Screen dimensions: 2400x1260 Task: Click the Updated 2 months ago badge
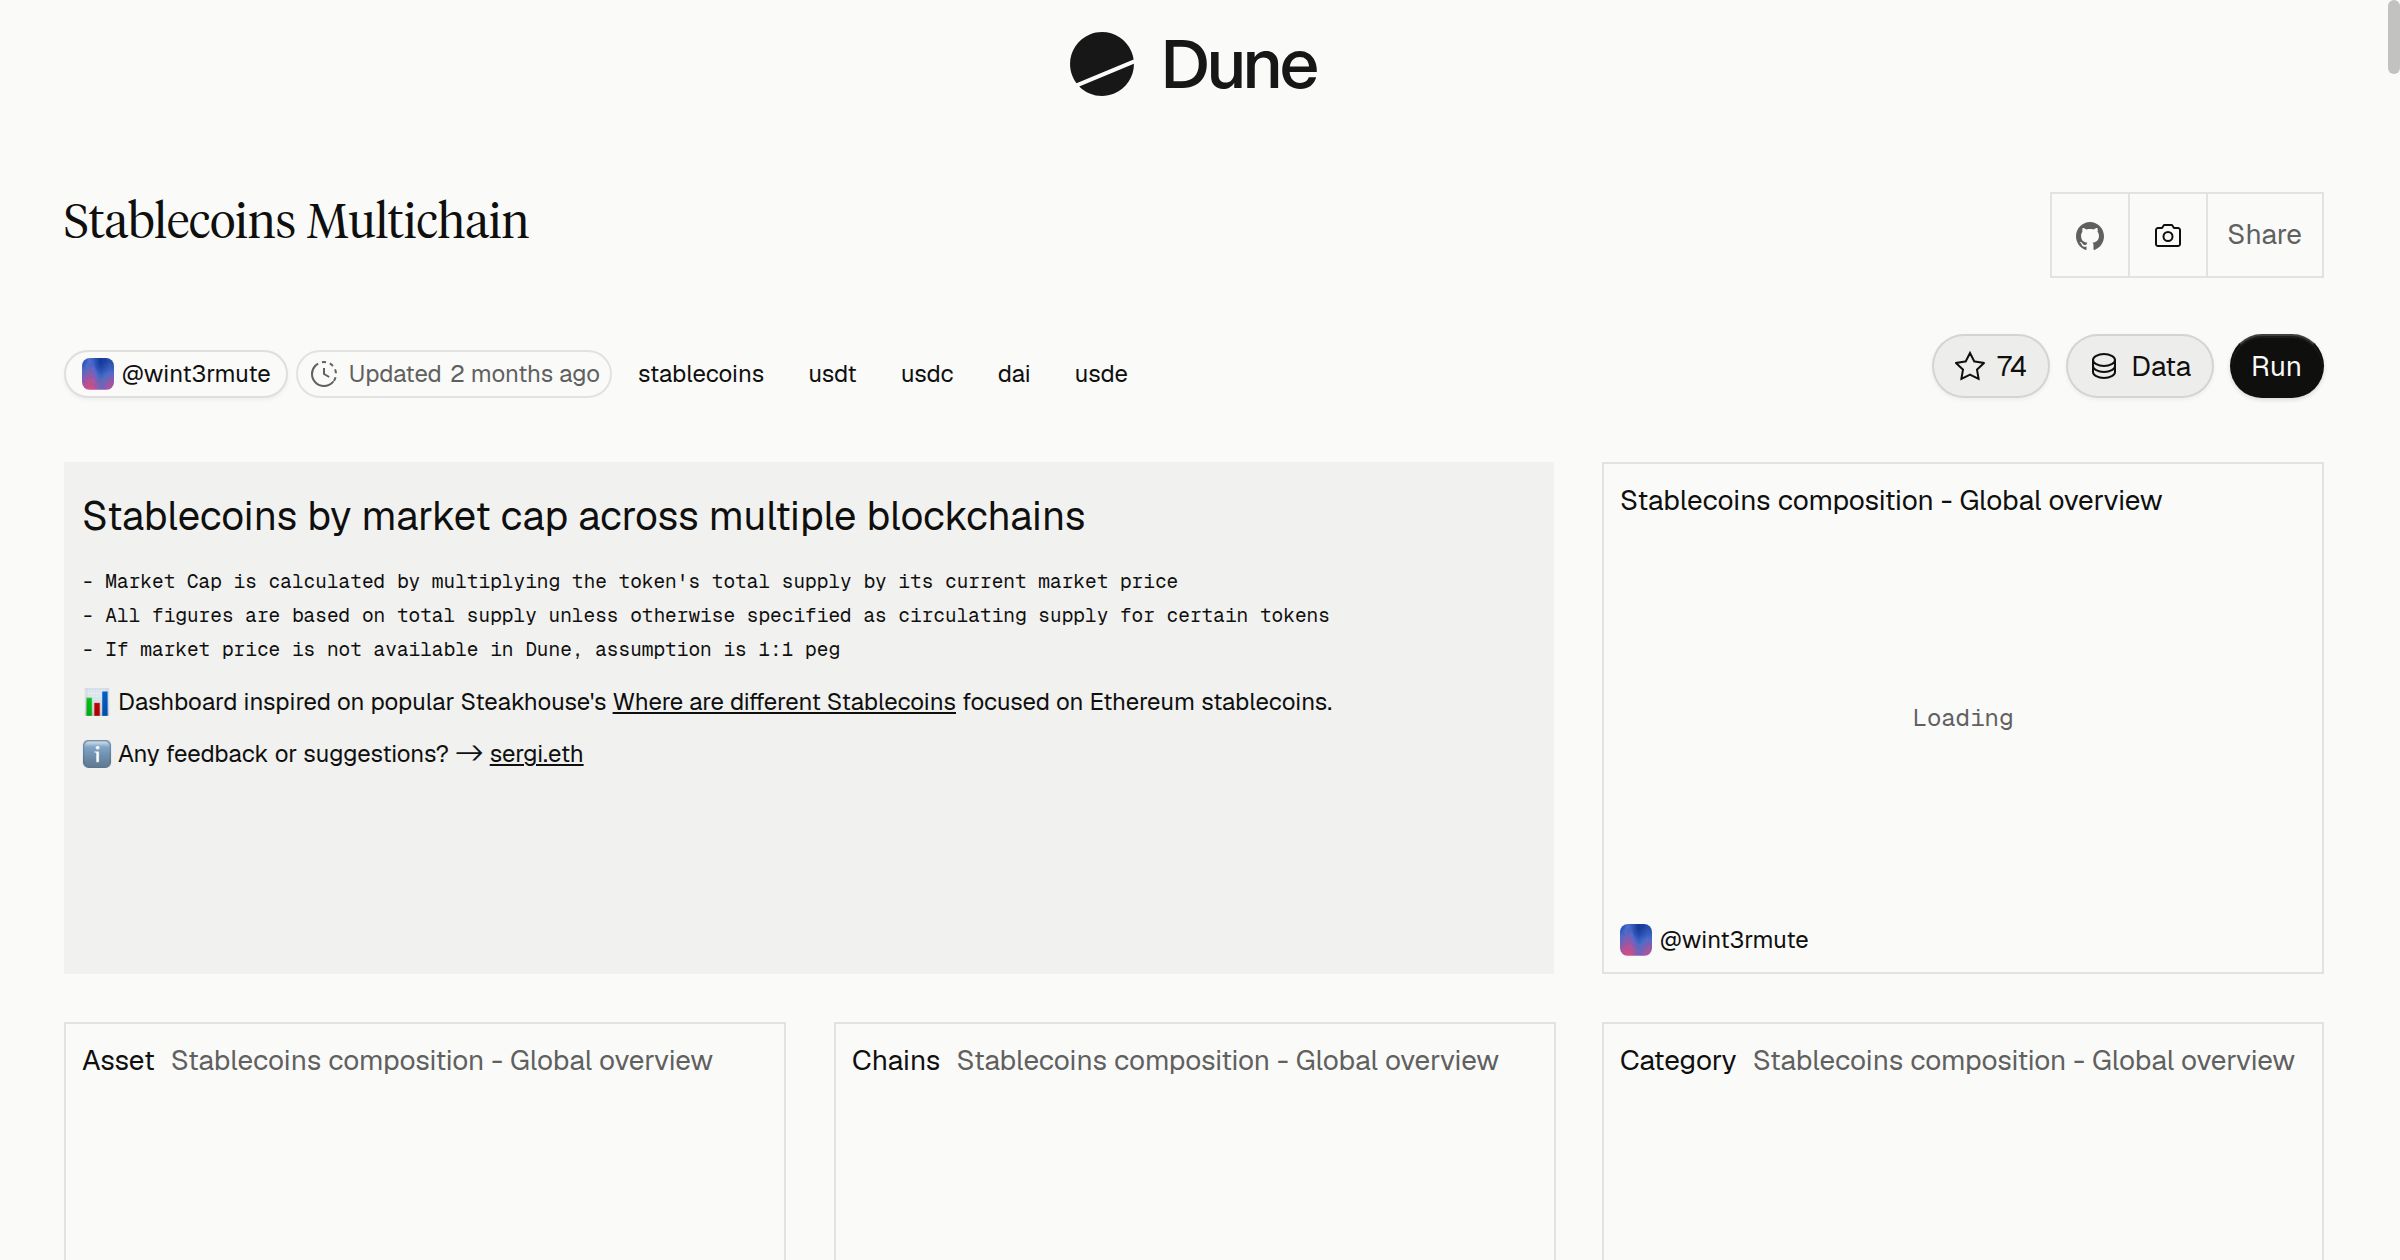pos(454,374)
